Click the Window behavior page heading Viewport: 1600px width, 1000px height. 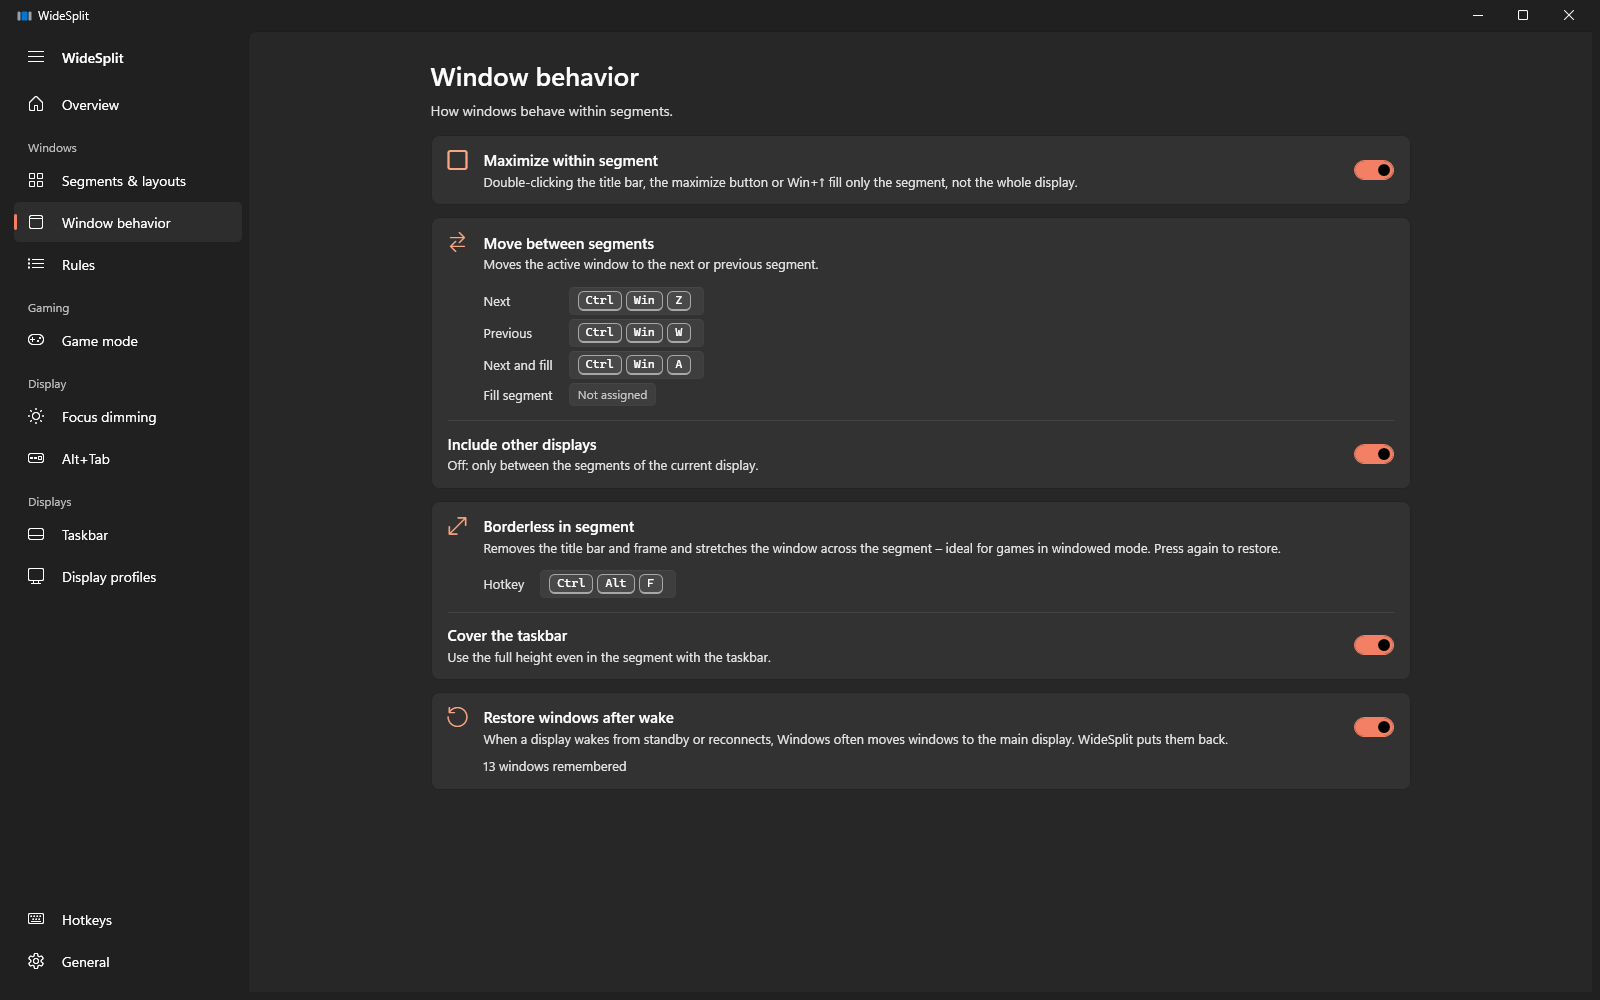(x=534, y=77)
